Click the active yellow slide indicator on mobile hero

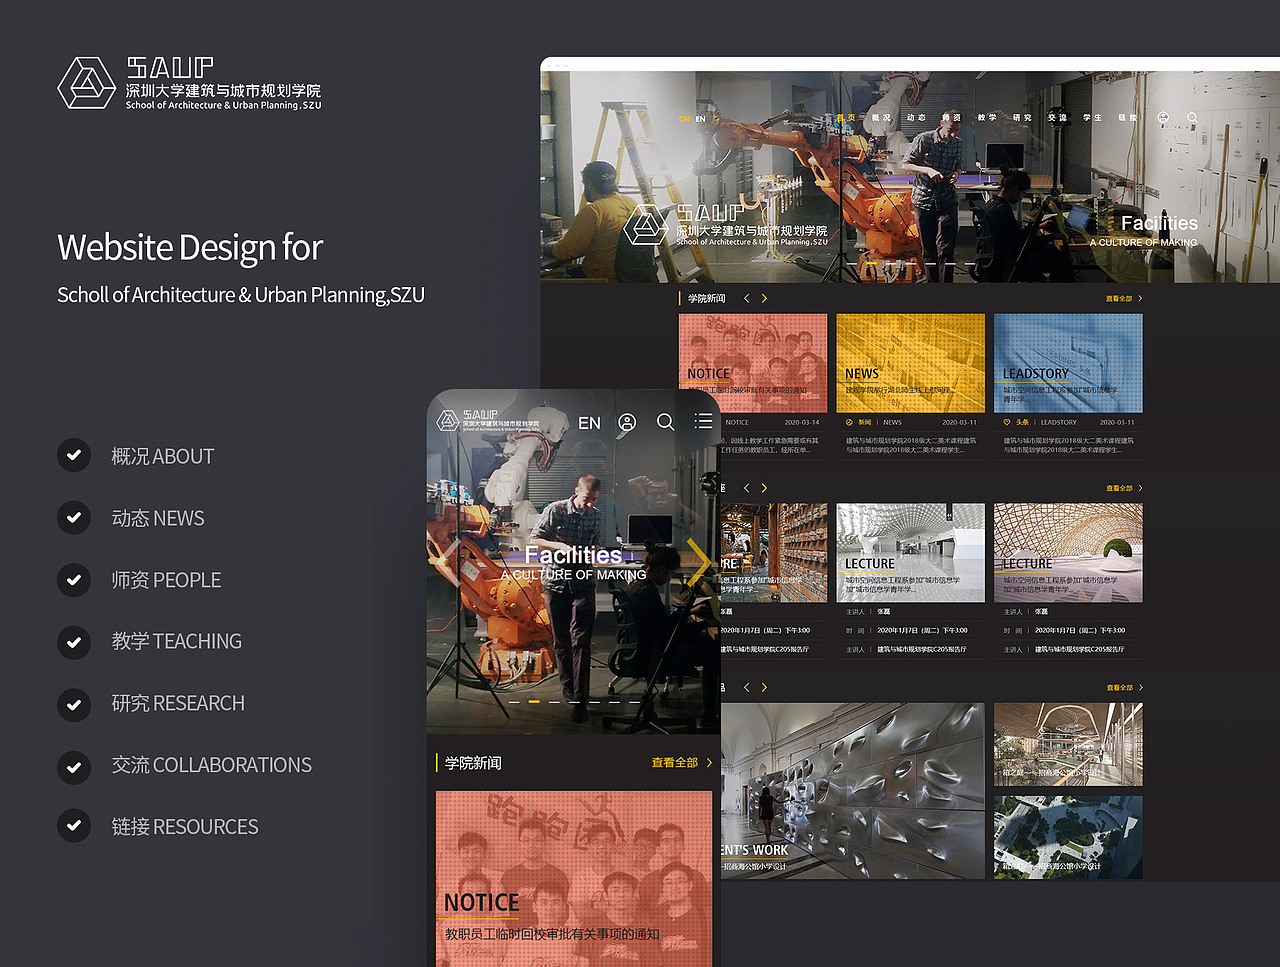[x=534, y=702]
